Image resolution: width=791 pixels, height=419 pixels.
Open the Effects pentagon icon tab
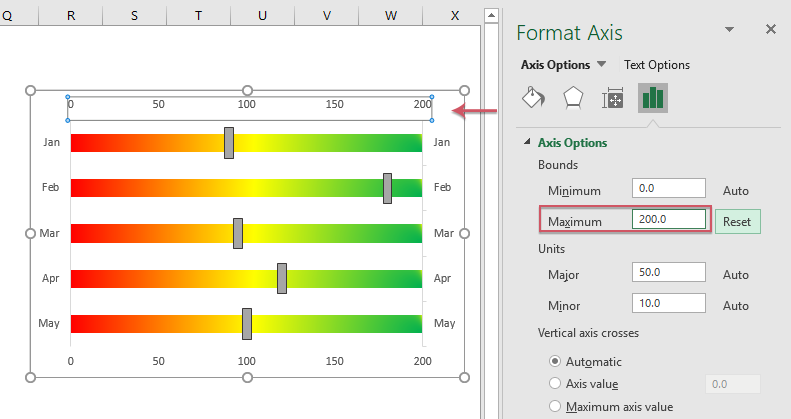pos(573,98)
